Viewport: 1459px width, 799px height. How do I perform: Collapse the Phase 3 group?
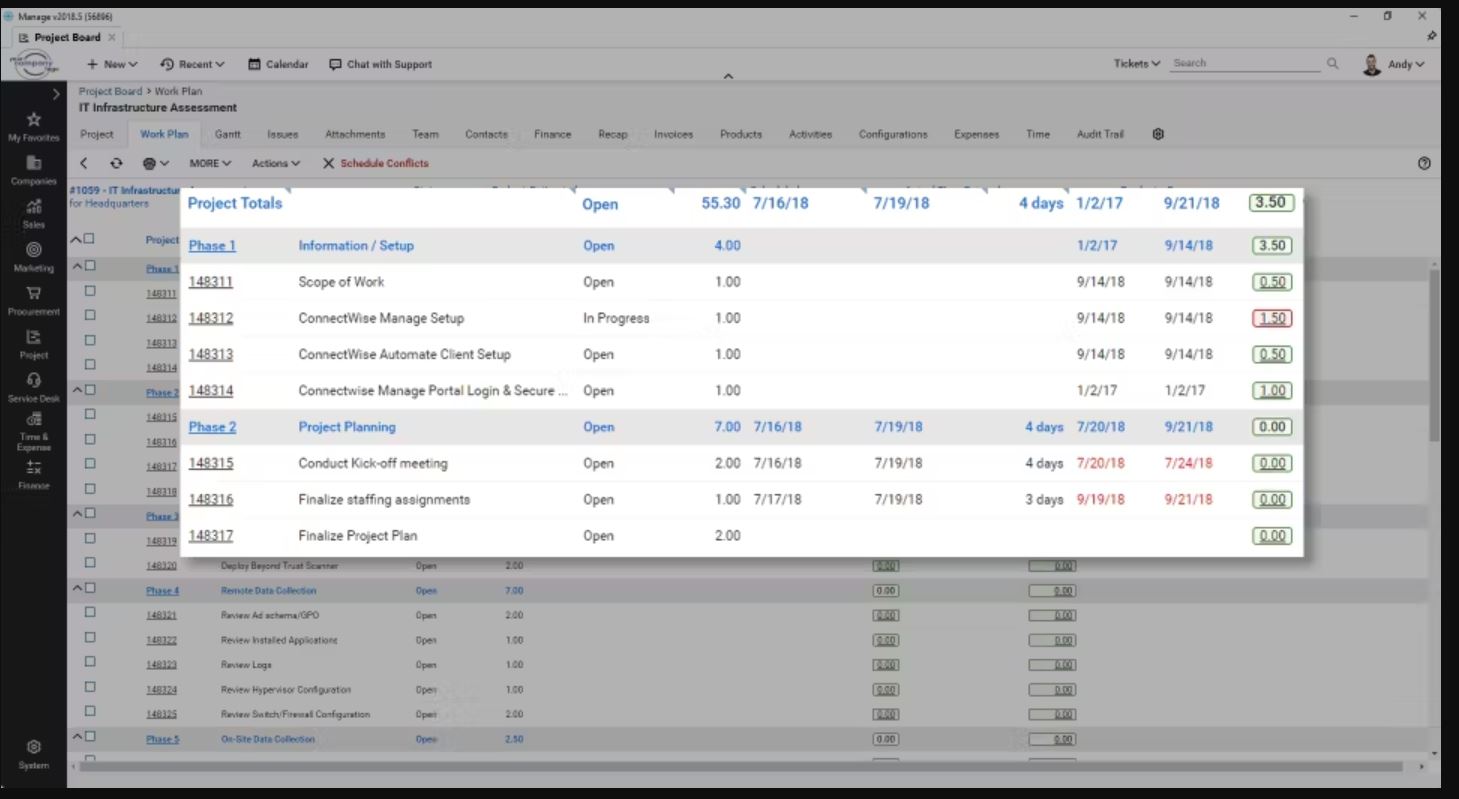point(75,514)
